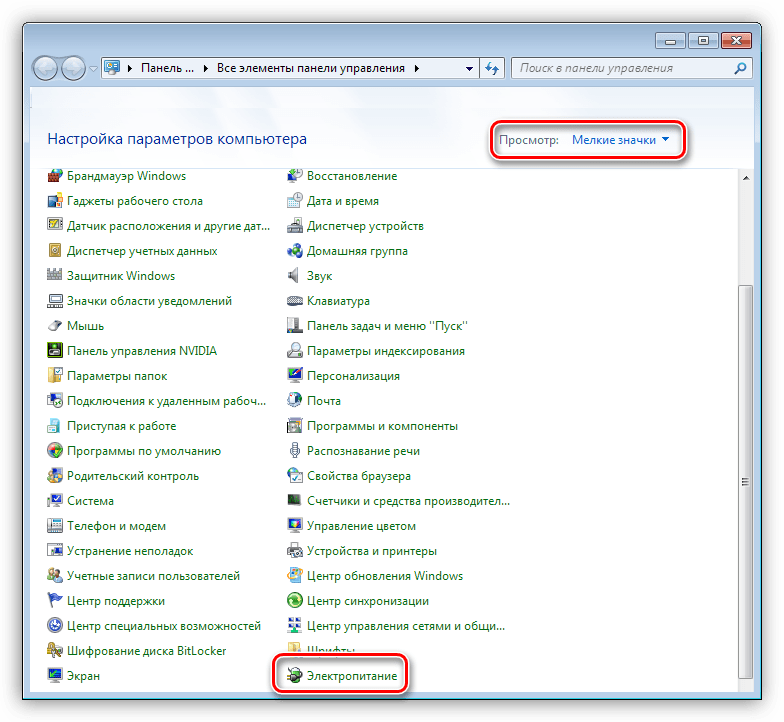Click the Защитник Windows icon

[x=54, y=276]
